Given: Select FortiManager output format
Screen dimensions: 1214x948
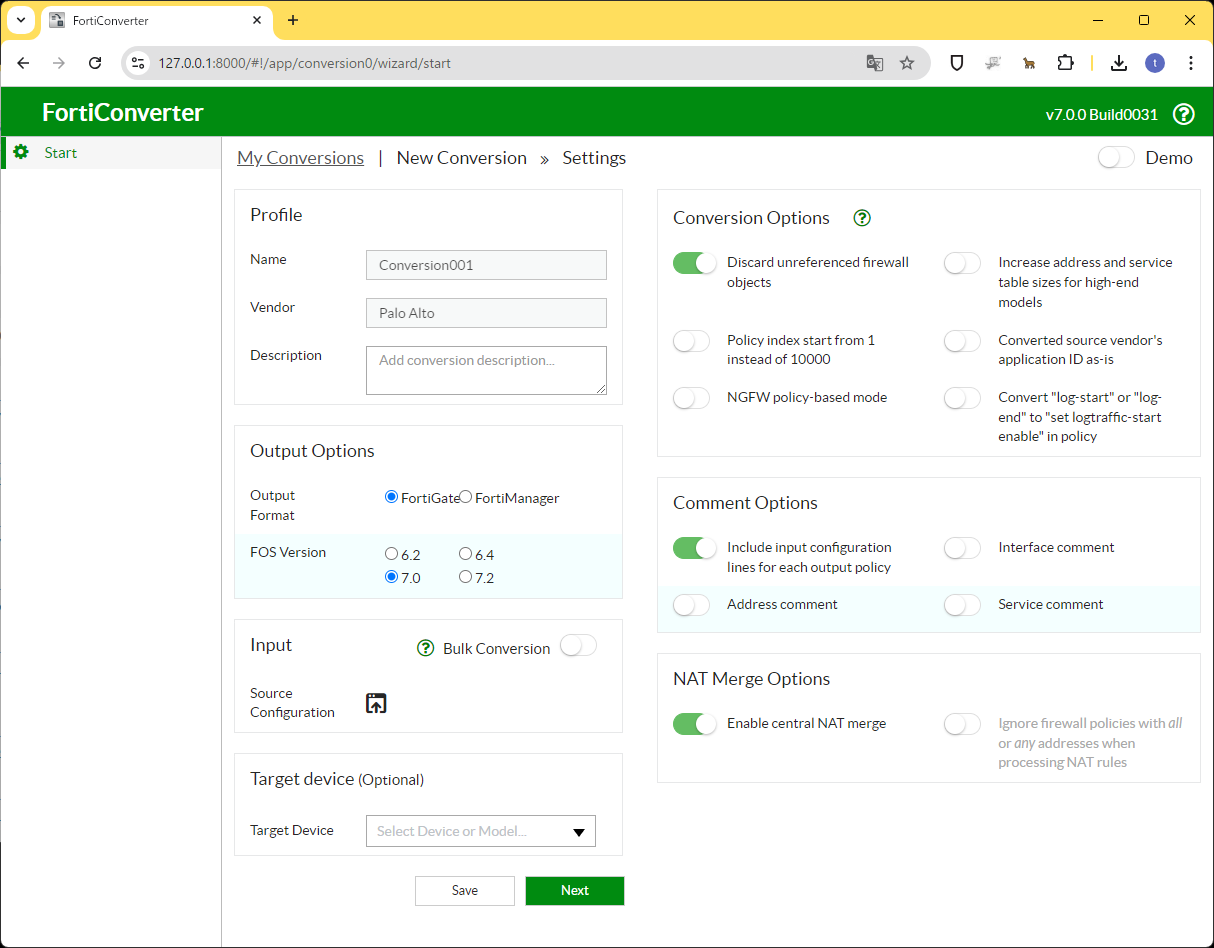Looking at the screenshot, I should (x=465, y=497).
